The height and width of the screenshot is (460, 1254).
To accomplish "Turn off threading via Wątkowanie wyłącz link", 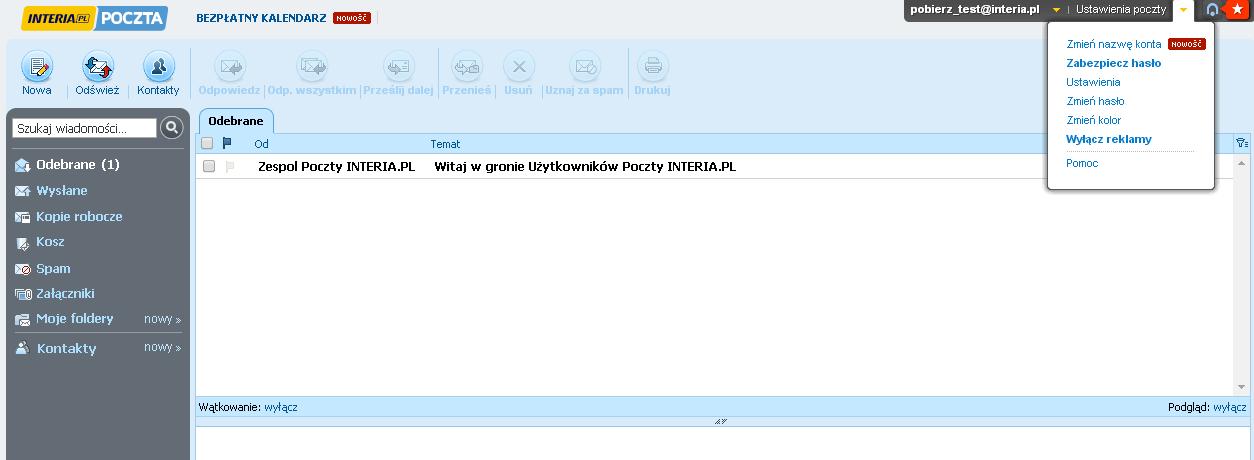I will [281, 408].
